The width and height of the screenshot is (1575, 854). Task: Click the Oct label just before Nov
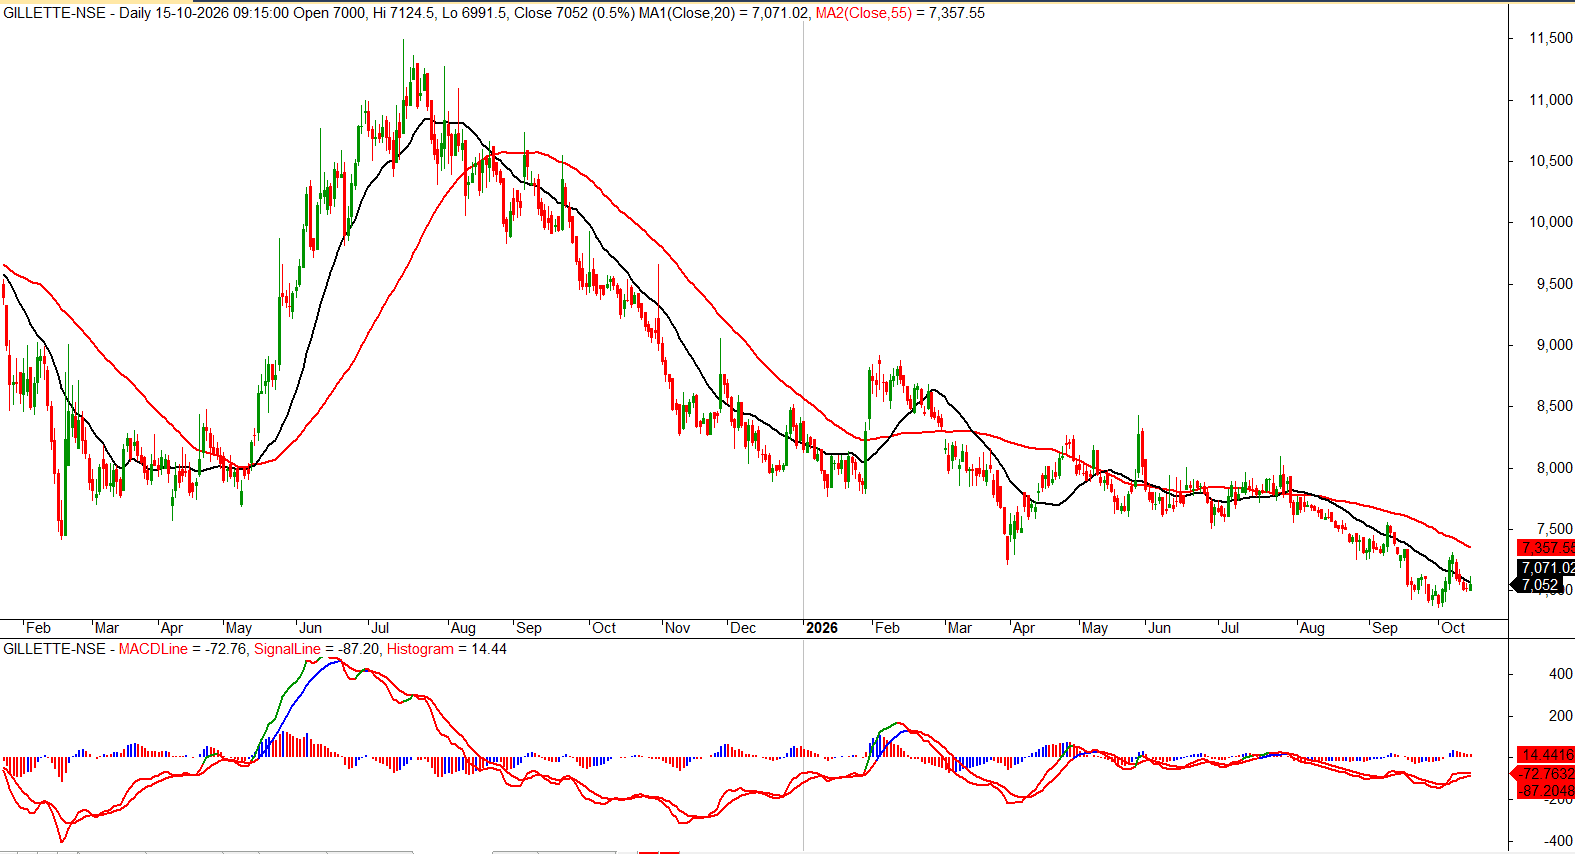(604, 628)
